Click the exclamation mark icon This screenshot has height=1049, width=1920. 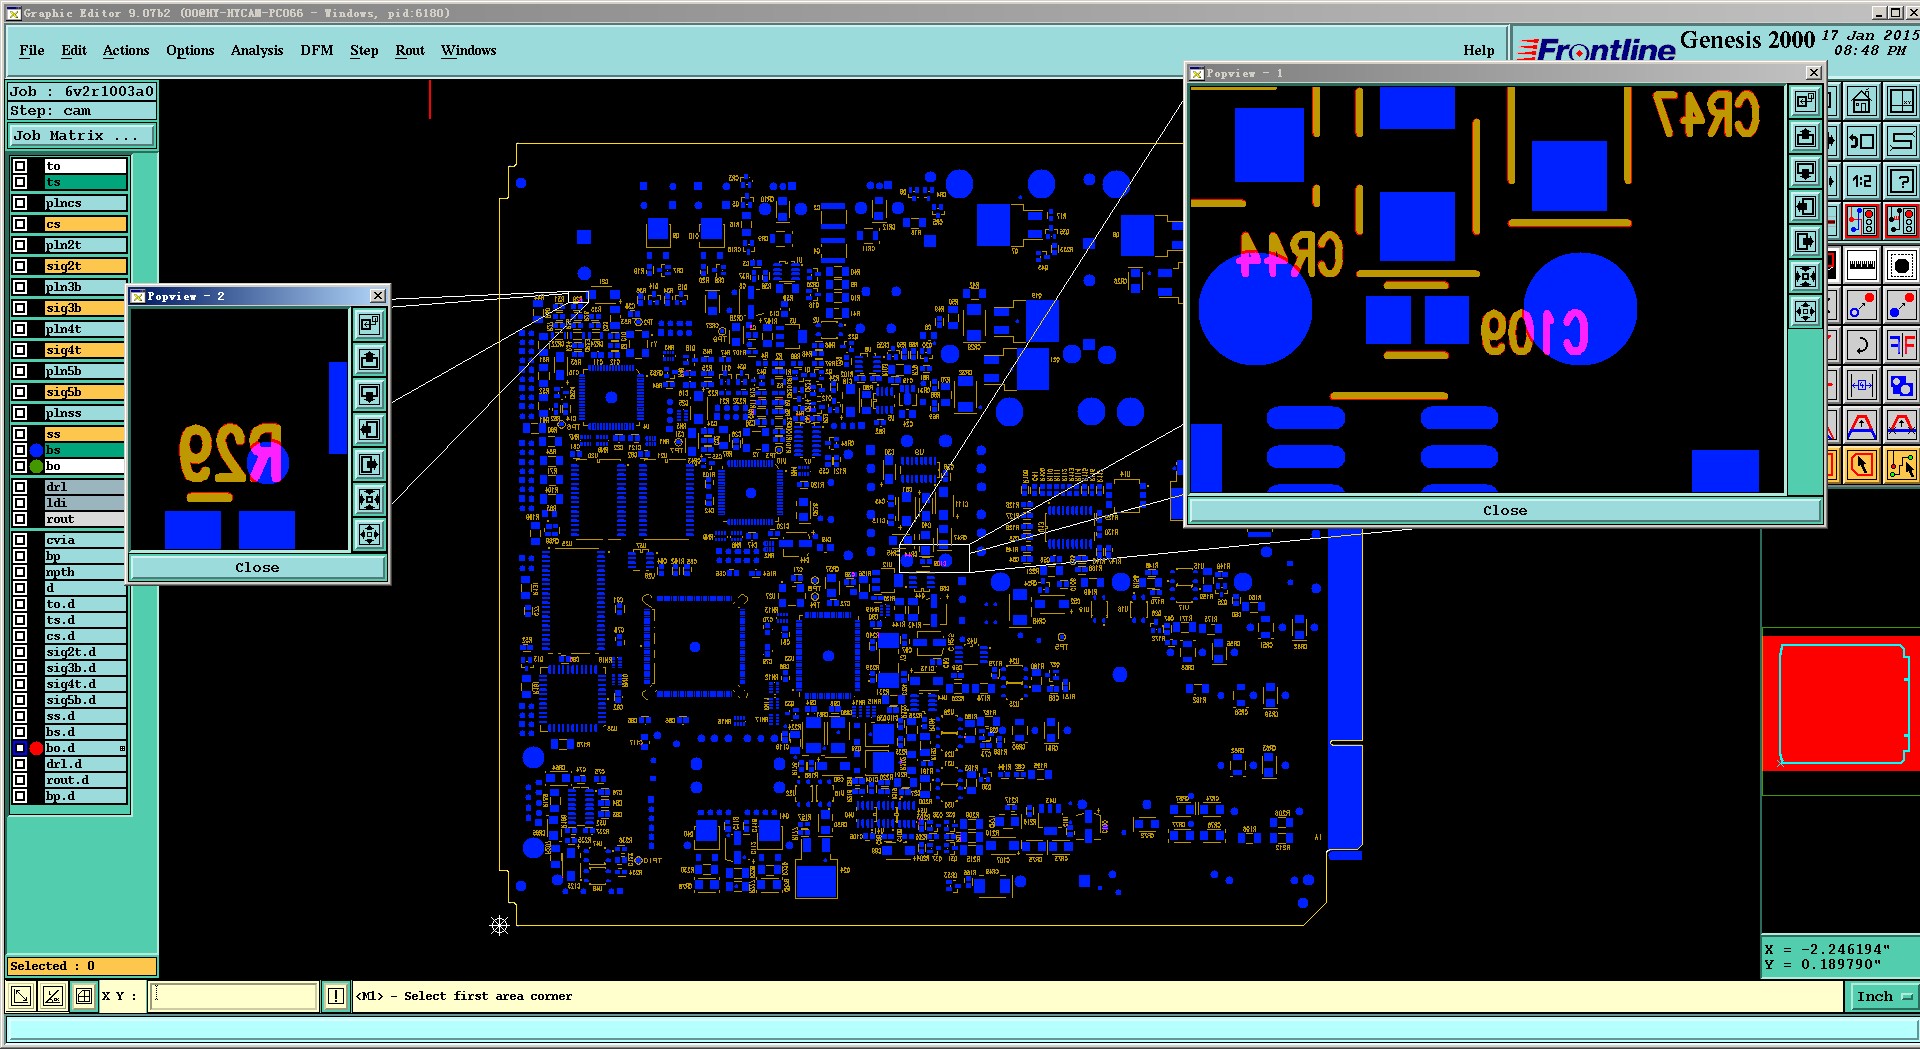click(x=336, y=996)
